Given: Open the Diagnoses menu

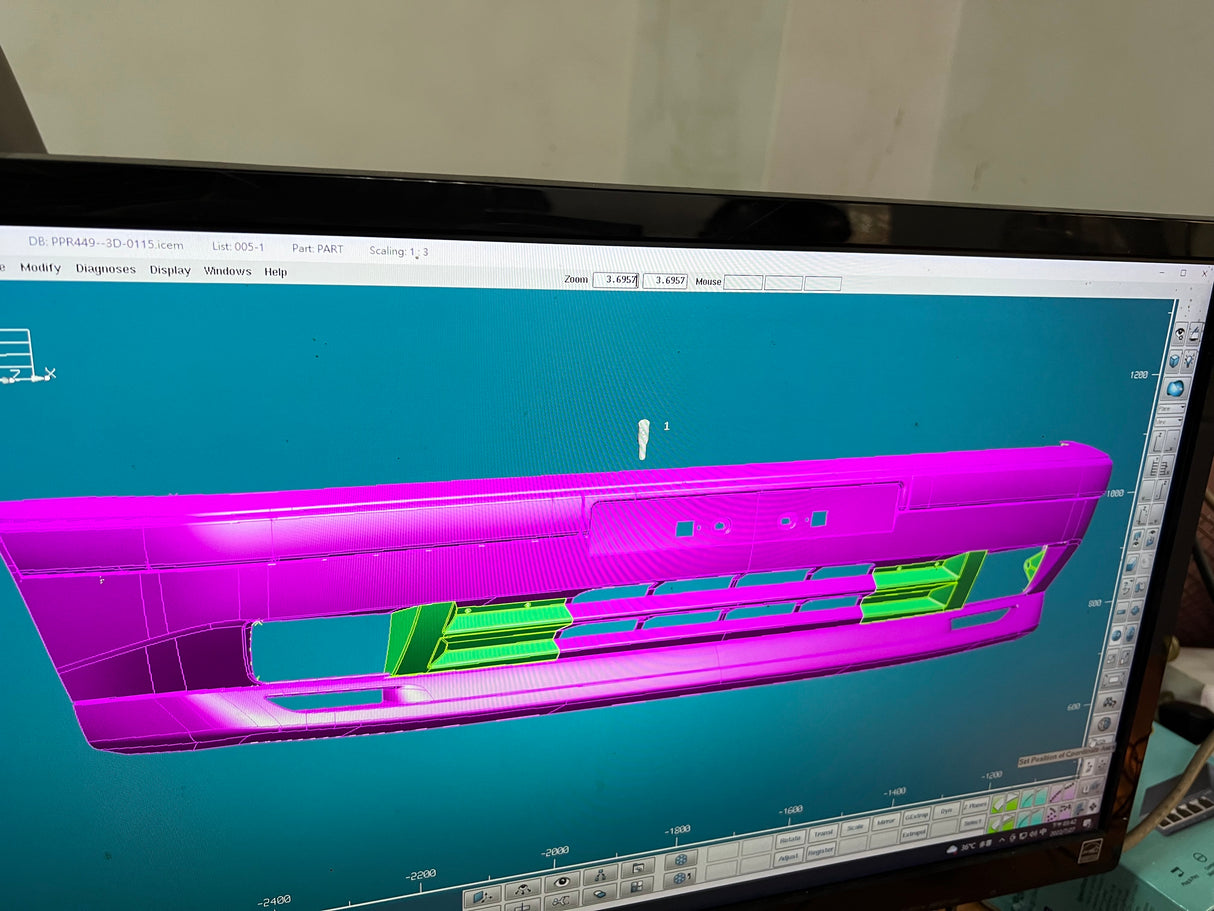Looking at the screenshot, I should click(105, 269).
